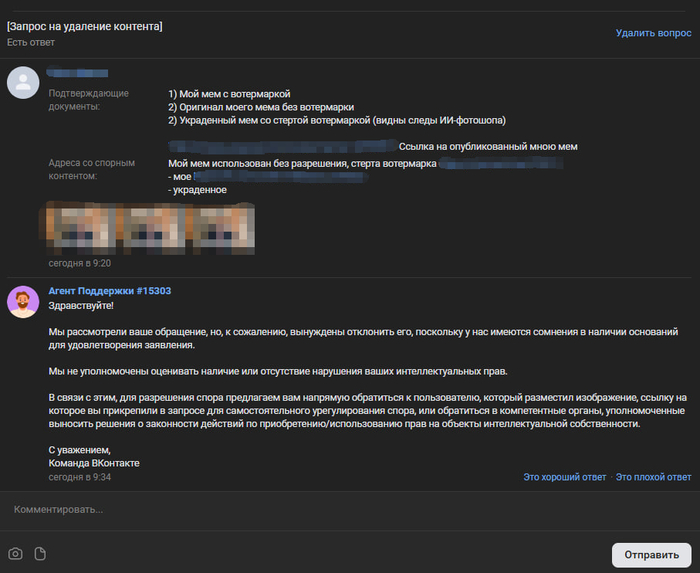Open the support agent's avatar
Screen dimensions: 700x573
click(x=23, y=301)
